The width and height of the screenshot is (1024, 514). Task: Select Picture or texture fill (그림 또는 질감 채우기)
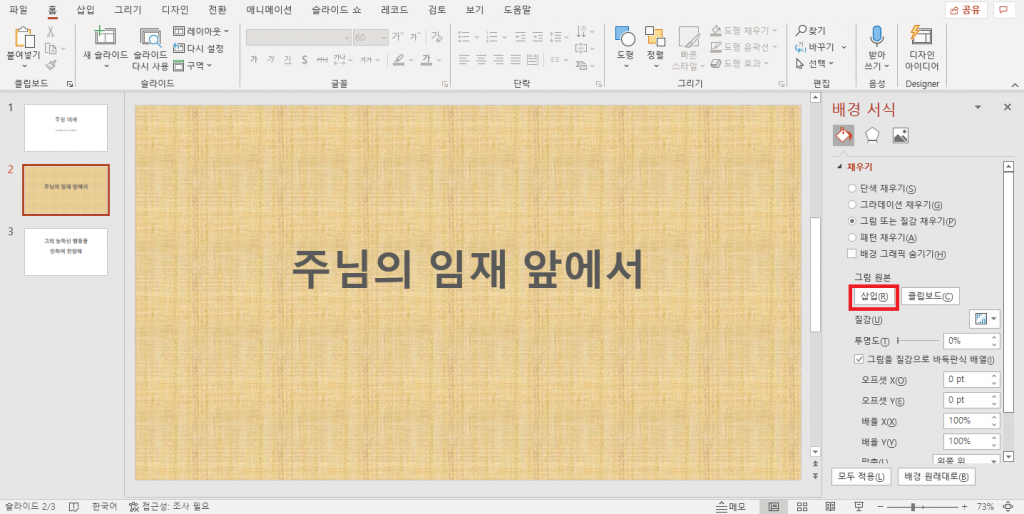852,221
